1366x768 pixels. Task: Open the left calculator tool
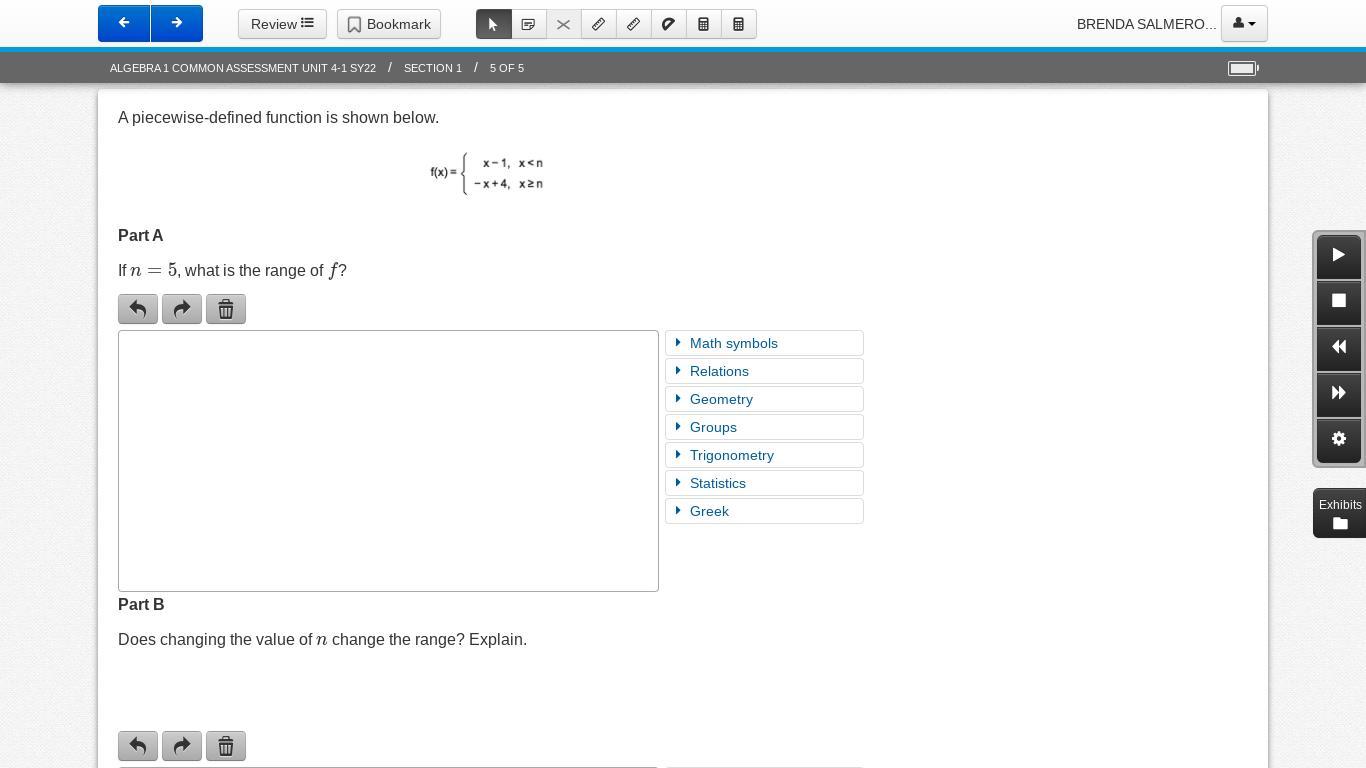pos(704,24)
